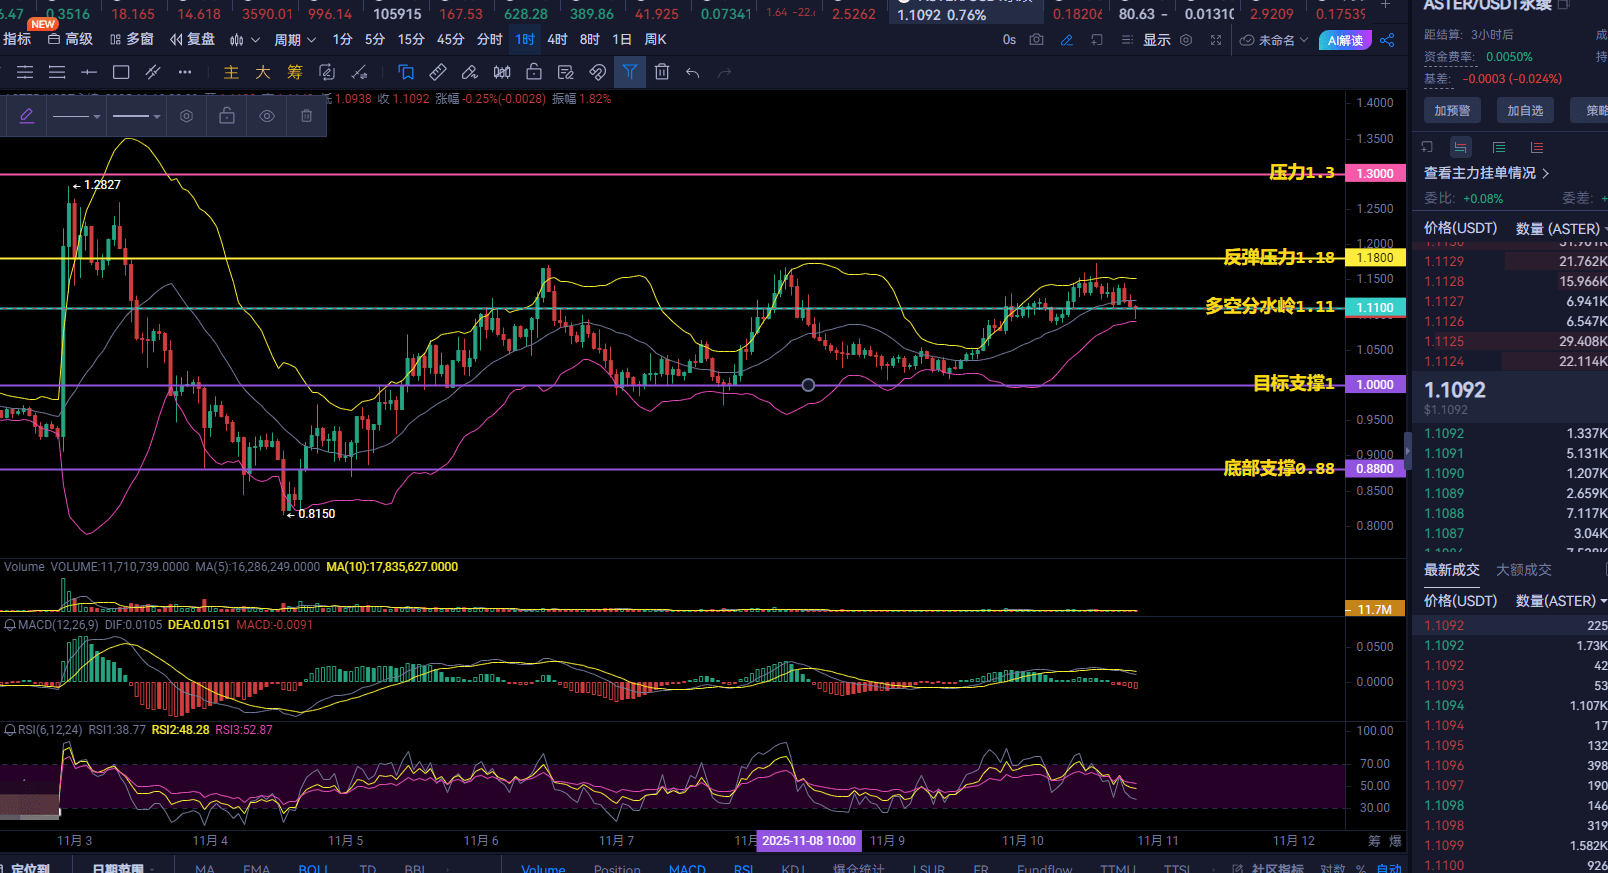Click the share icon next to AI解读

click(1387, 40)
